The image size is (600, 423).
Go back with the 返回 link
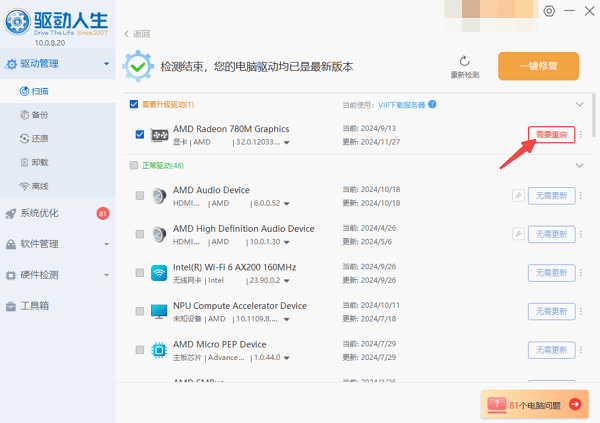coord(137,34)
